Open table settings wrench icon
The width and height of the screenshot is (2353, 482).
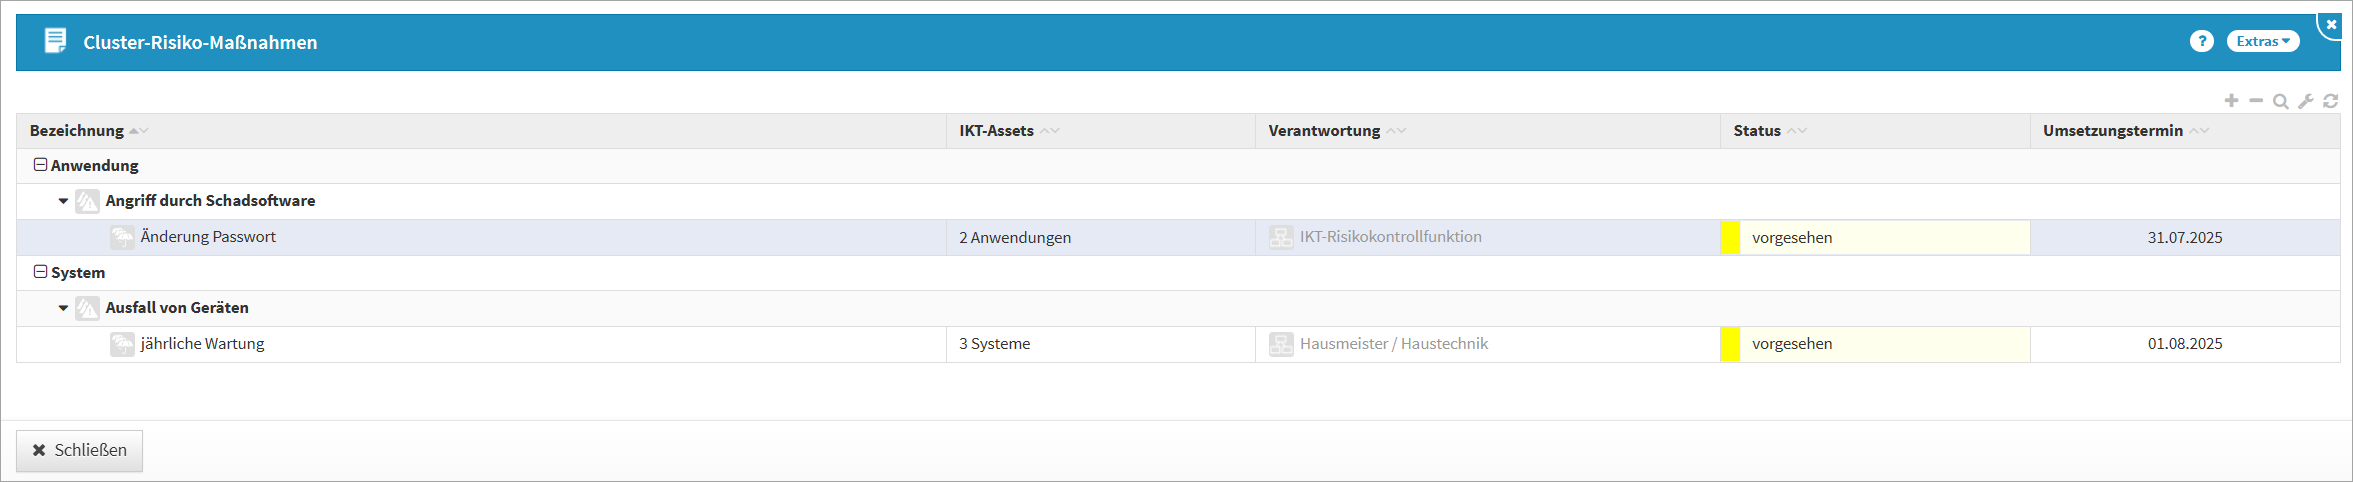click(2306, 101)
